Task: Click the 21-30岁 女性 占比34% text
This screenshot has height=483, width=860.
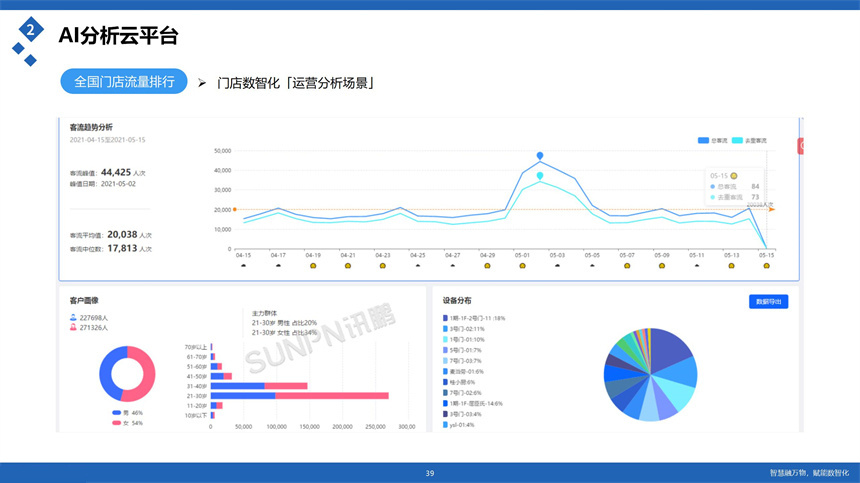Action: pos(284,333)
